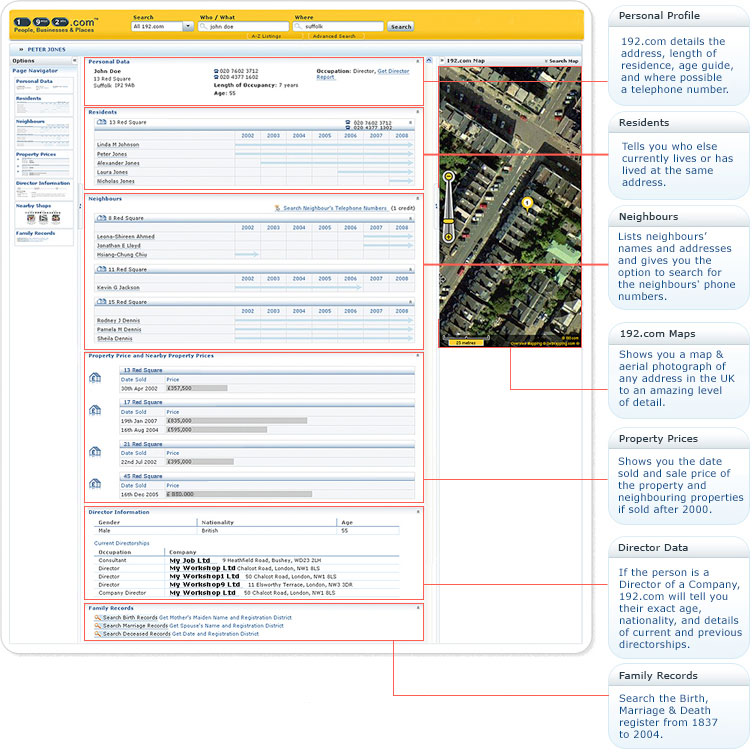Click the Search Map link above the map

tap(563, 61)
